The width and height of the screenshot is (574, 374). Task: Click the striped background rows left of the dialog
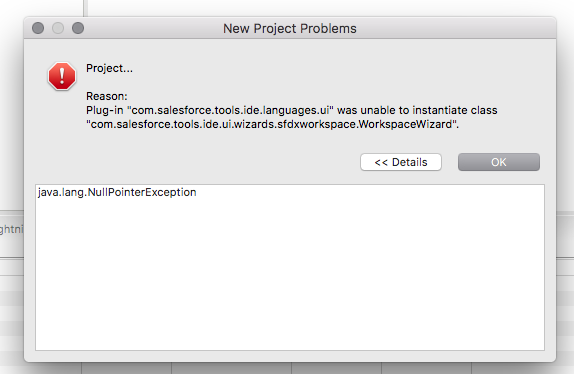pyautogui.click(x=12, y=313)
